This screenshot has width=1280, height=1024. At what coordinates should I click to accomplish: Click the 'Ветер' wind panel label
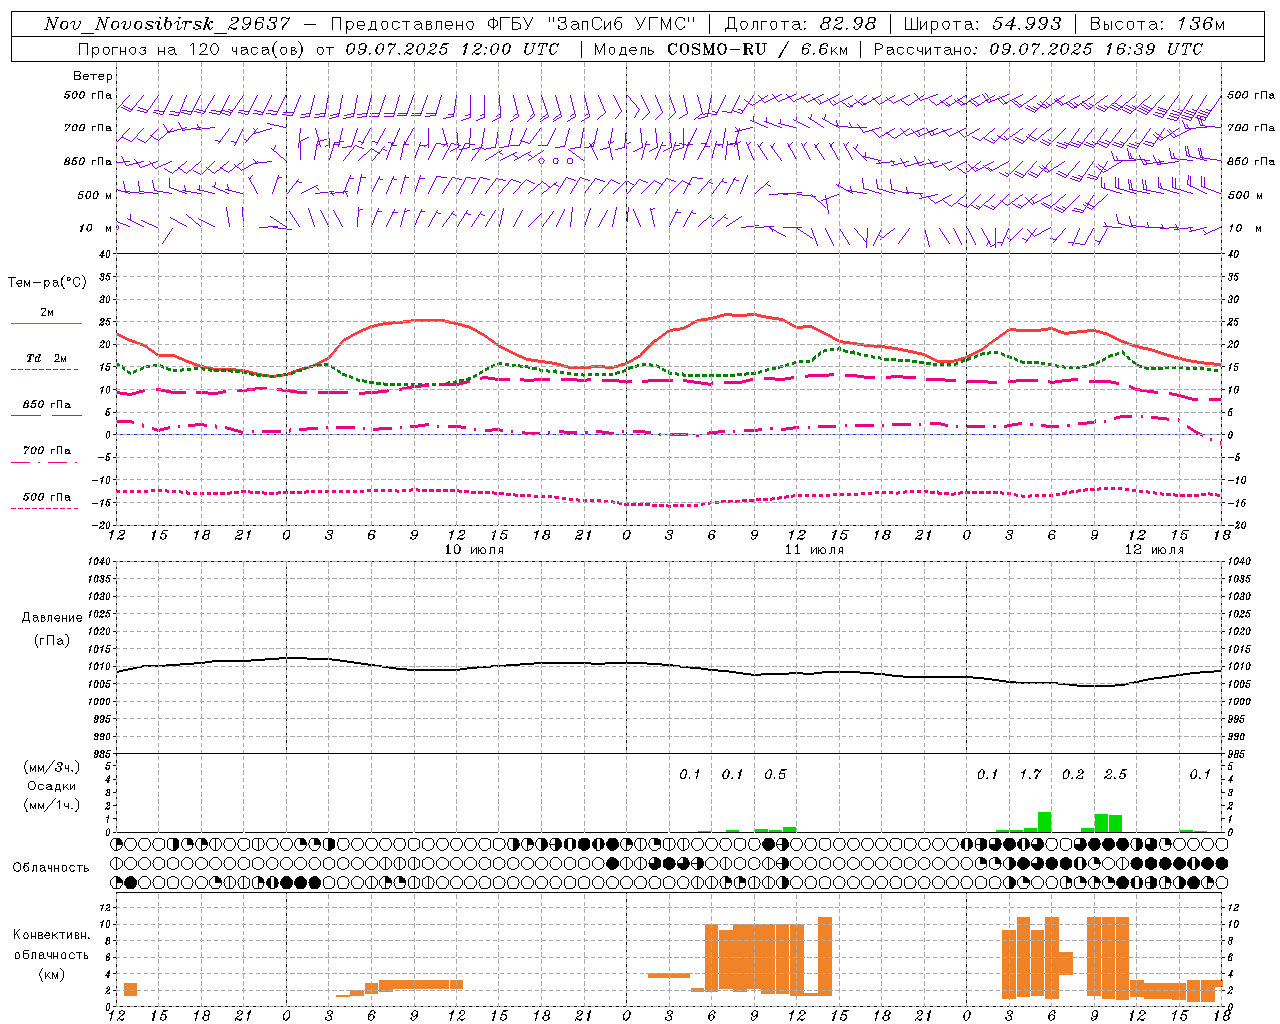(93, 76)
